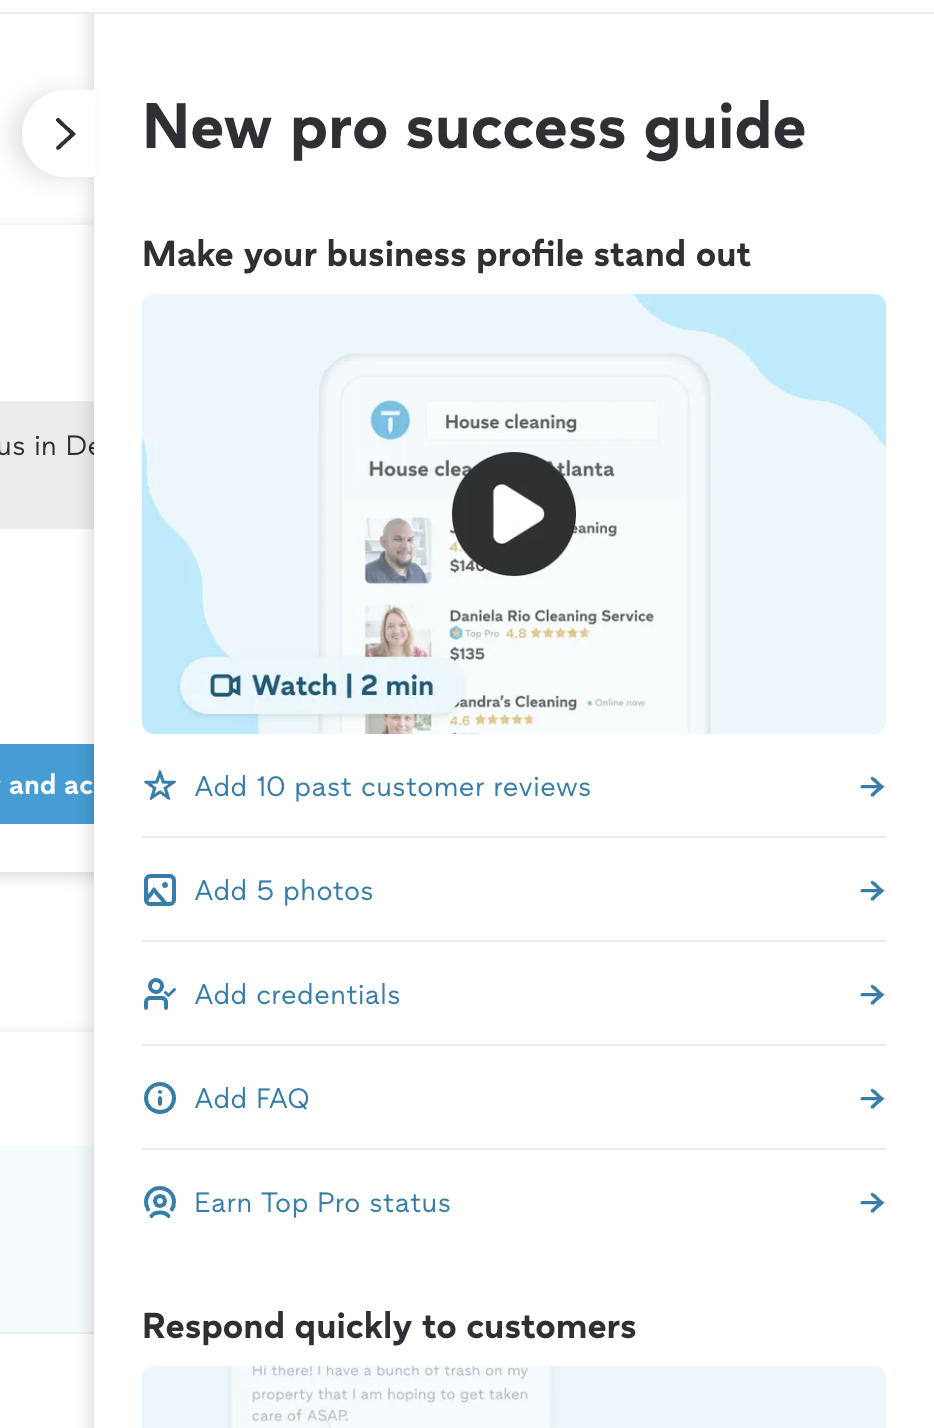Open Add 10 past customer reviews
The image size is (934, 1428).
click(x=392, y=787)
